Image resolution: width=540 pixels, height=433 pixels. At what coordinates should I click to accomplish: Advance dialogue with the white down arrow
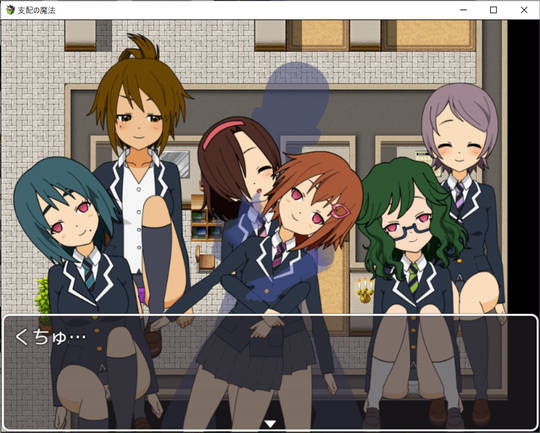(x=270, y=424)
